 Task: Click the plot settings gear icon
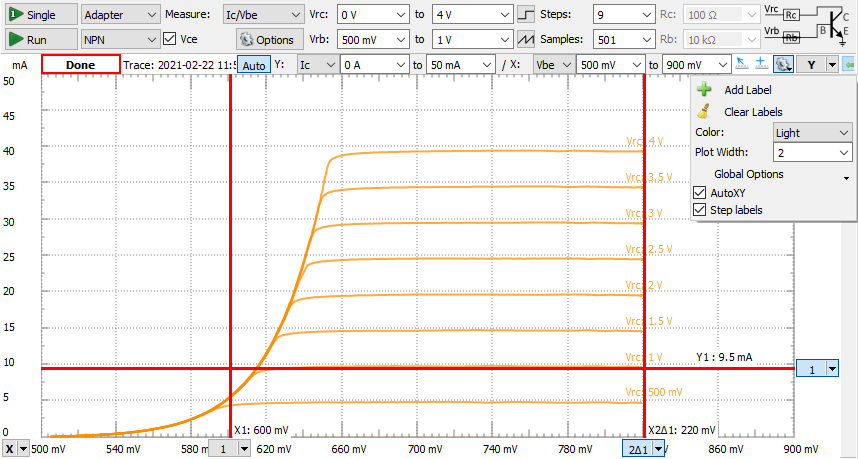(x=783, y=63)
